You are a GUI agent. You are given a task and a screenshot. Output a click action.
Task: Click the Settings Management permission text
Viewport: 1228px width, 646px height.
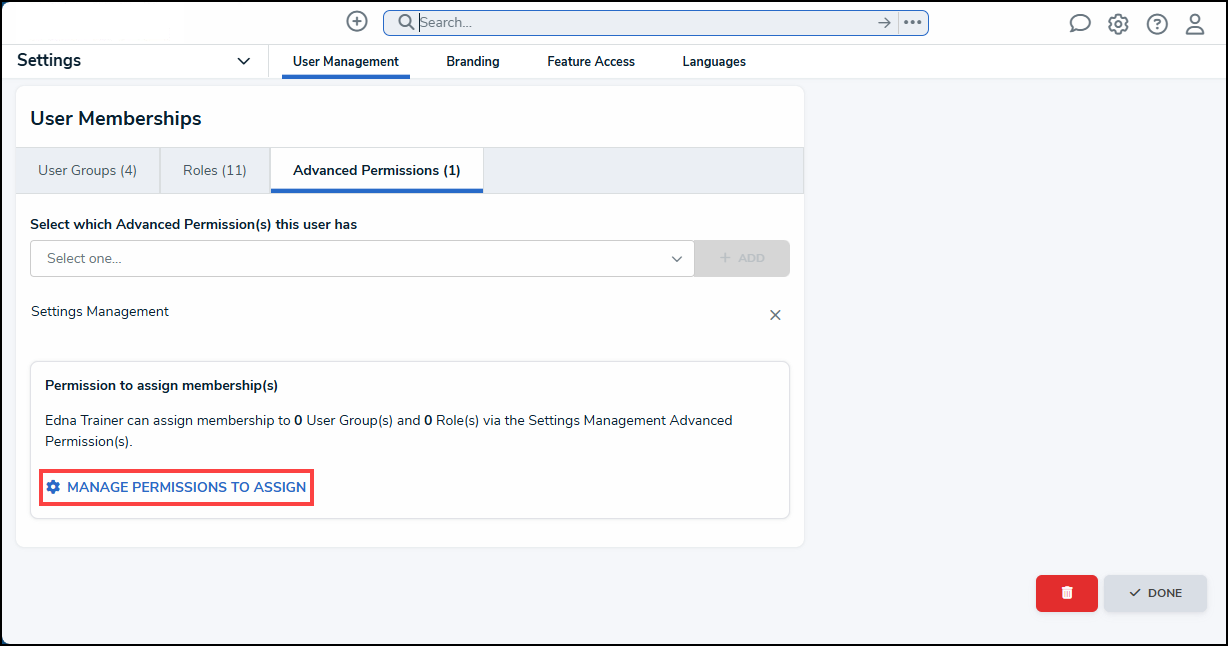(x=100, y=312)
